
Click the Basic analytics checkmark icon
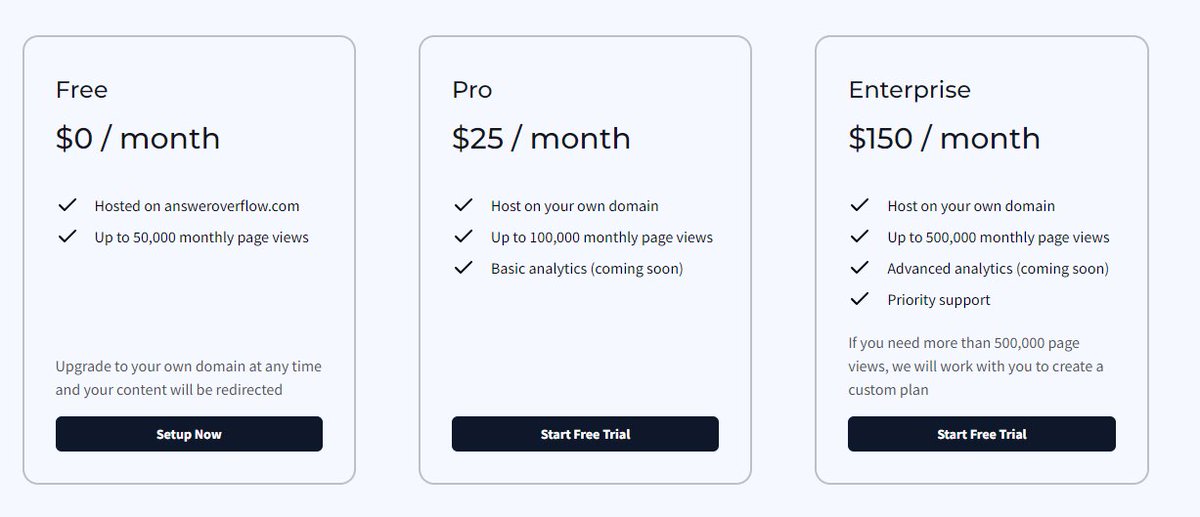tap(463, 268)
